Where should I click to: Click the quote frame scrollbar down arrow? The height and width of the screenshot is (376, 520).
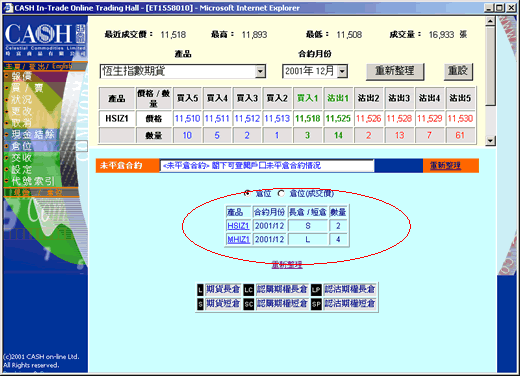[x=490, y=141]
